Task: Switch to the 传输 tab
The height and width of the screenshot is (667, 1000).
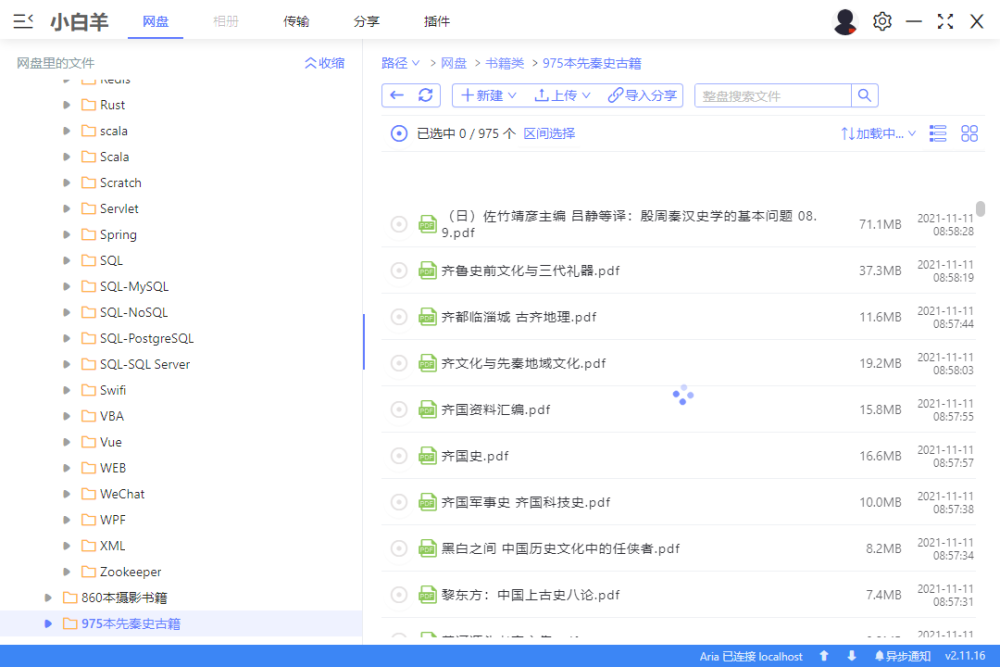Action: pos(296,22)
